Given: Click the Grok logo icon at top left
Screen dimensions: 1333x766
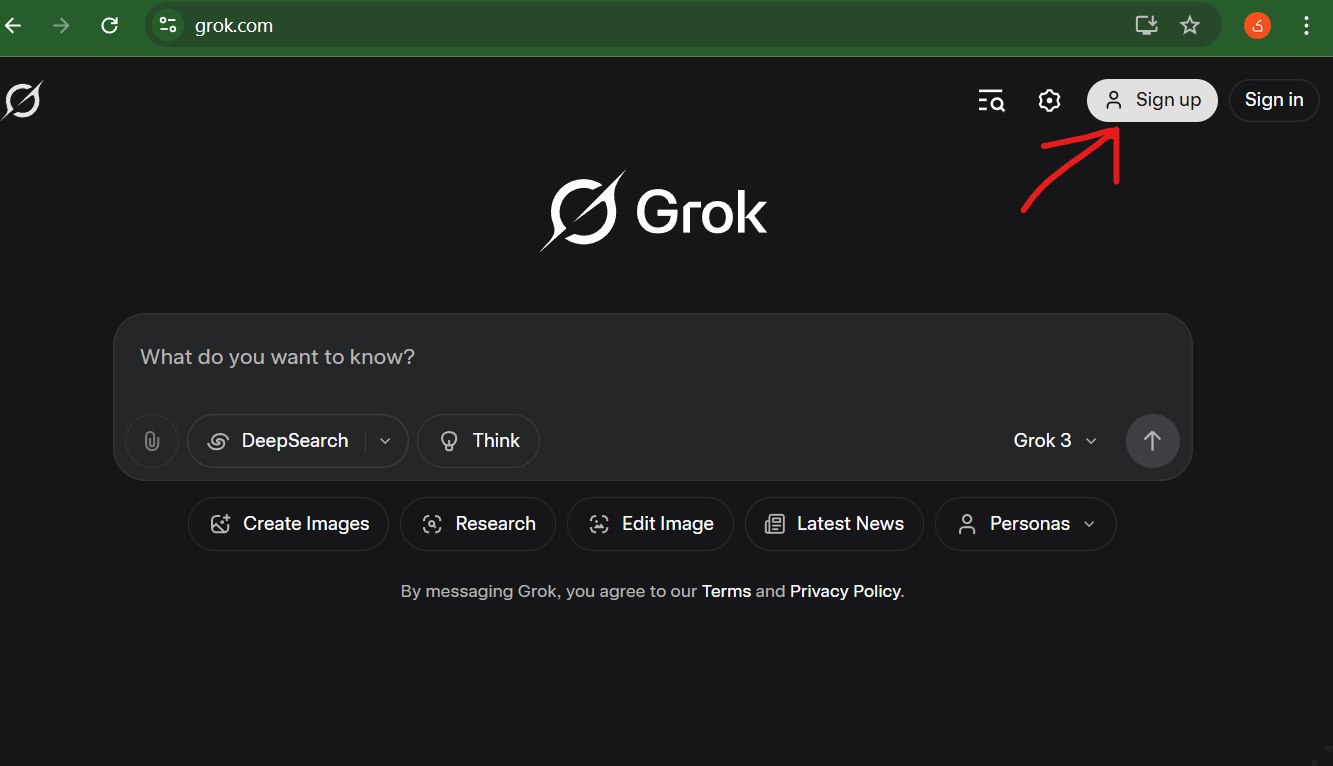Looking at the screenshot, I should 22,100.
